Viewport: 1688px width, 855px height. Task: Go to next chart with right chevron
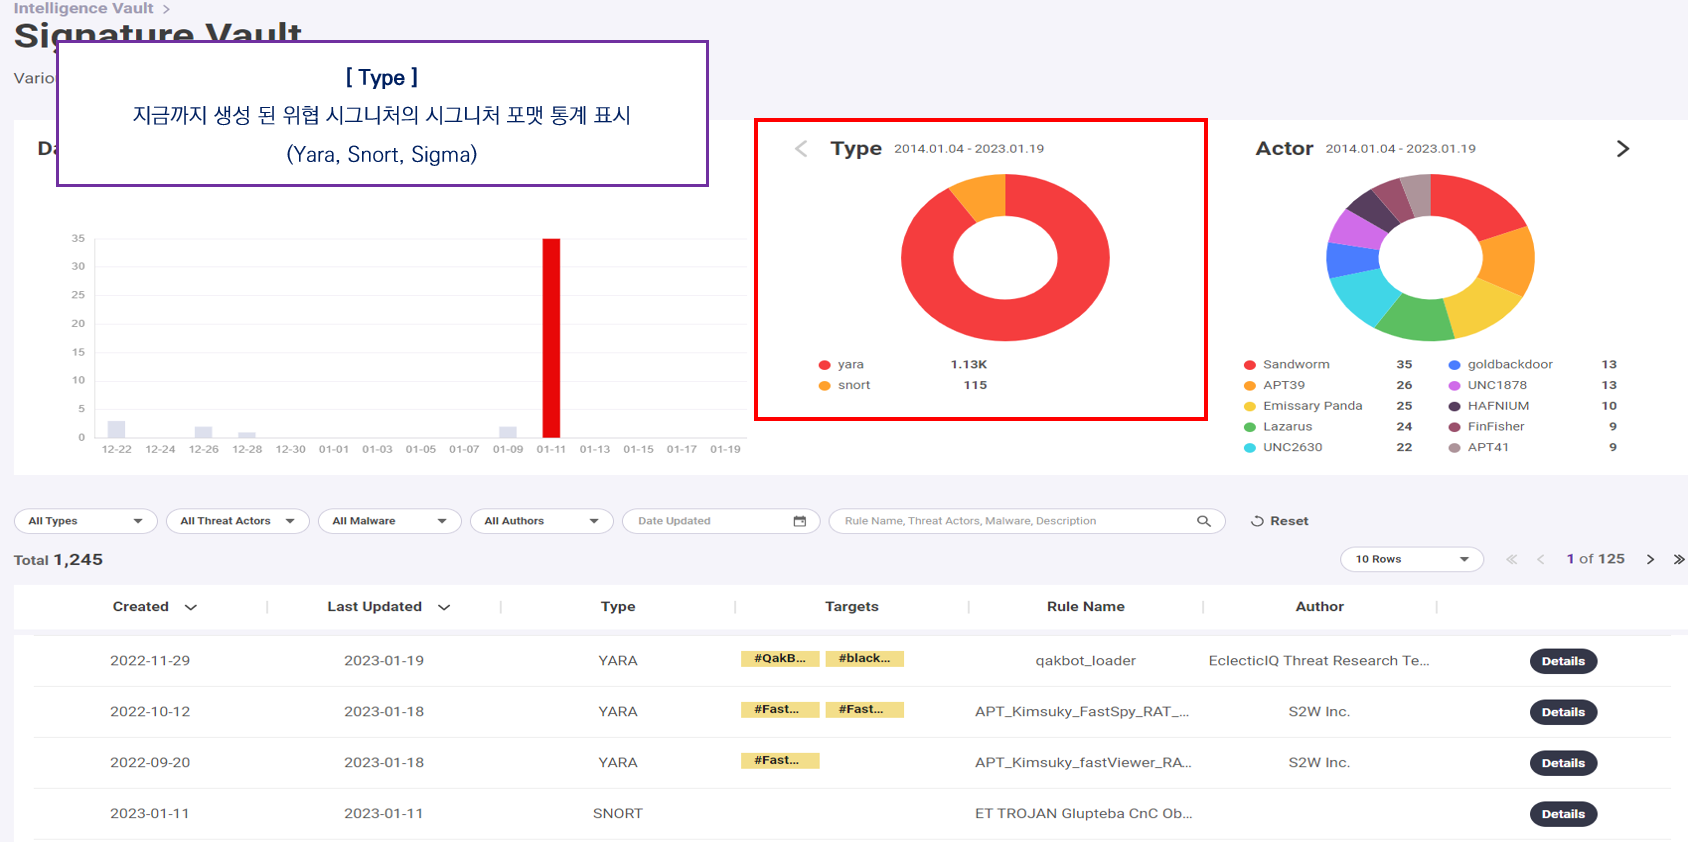[x=1623, y=148]
